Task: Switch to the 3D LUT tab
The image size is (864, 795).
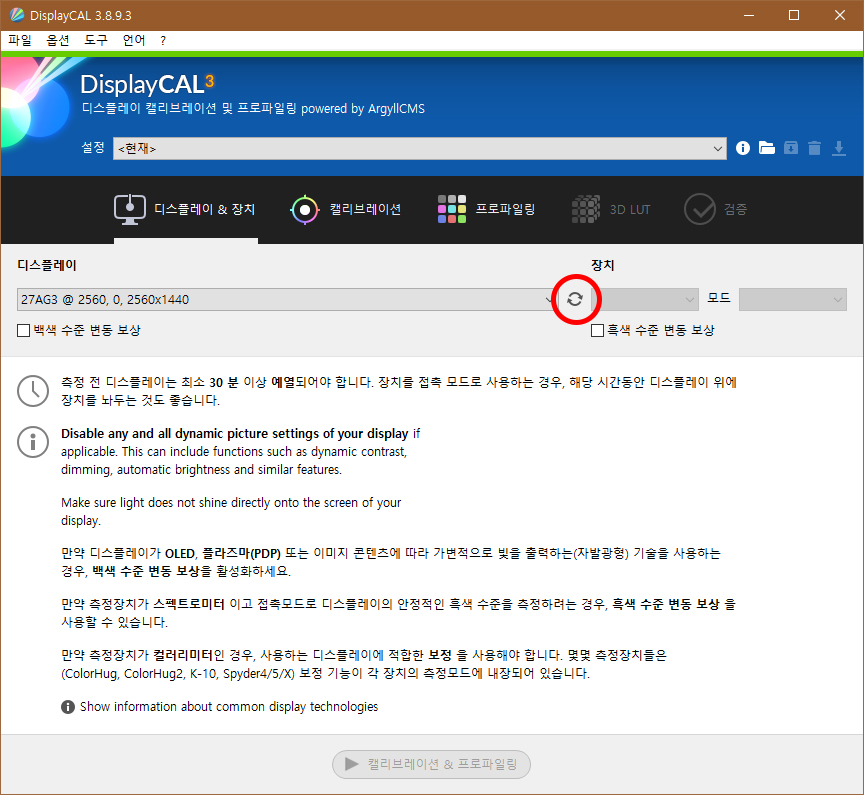Action: pyautogui.click(x=611, y=209)
